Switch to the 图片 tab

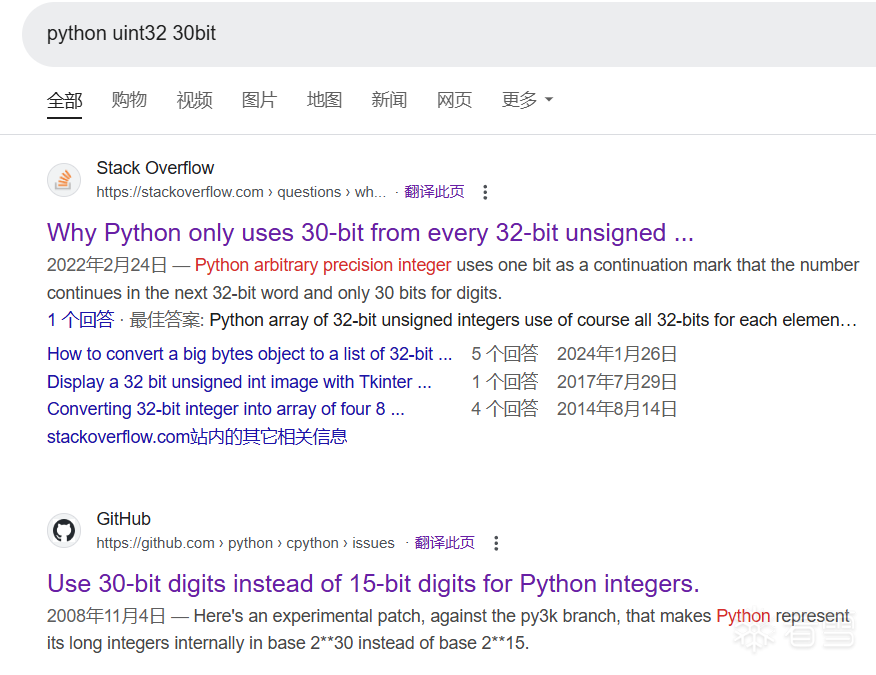pyautogui.click(x=259, y=99)
